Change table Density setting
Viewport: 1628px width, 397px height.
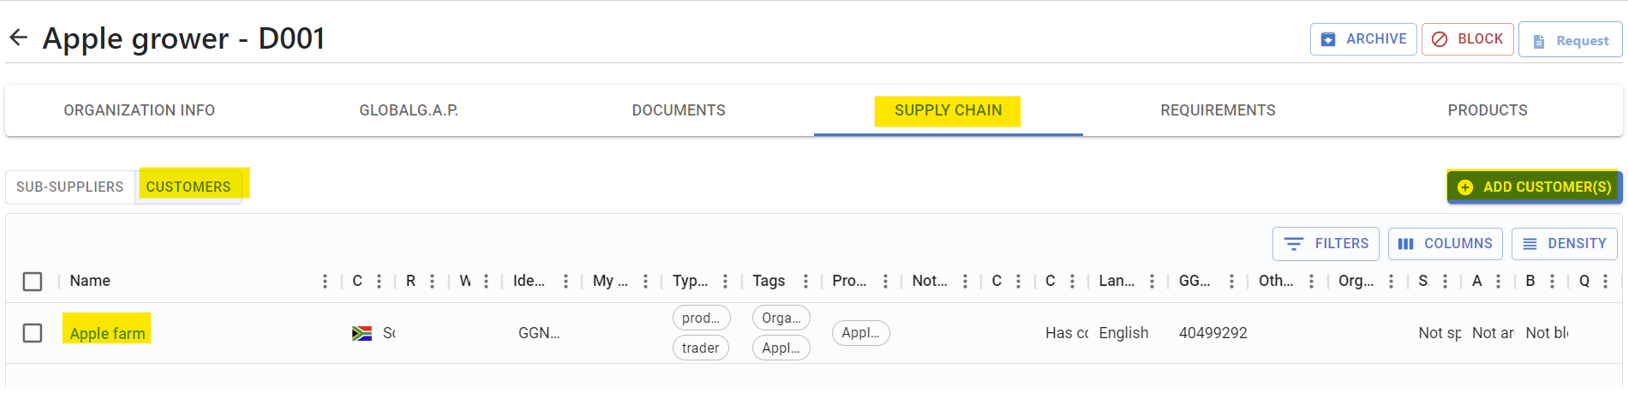click(x=1564, y=244)
